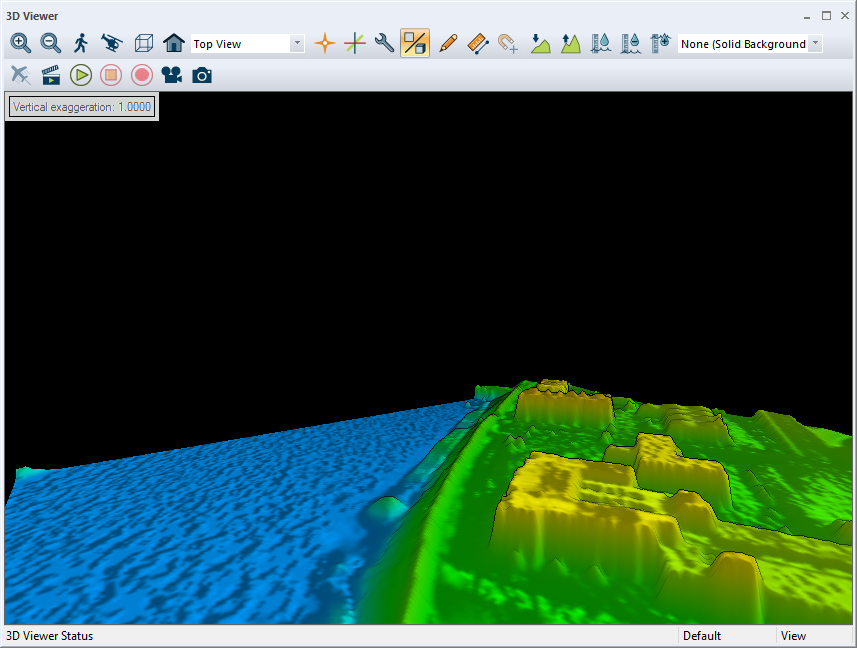The image size is (857, 648).
Task: Minimize the 3D Viewer window
Action: [x=807, y=16]
